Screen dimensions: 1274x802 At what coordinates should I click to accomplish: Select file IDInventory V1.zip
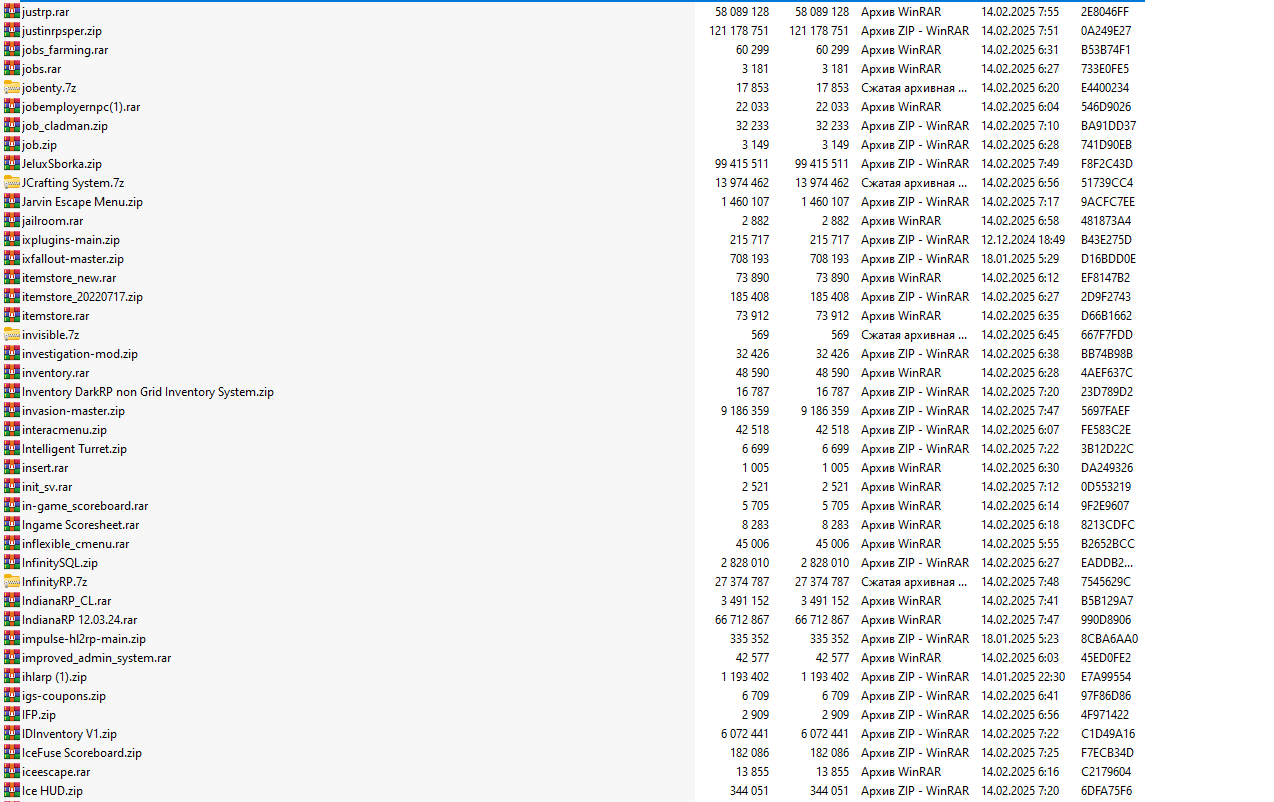click(69, 734)
